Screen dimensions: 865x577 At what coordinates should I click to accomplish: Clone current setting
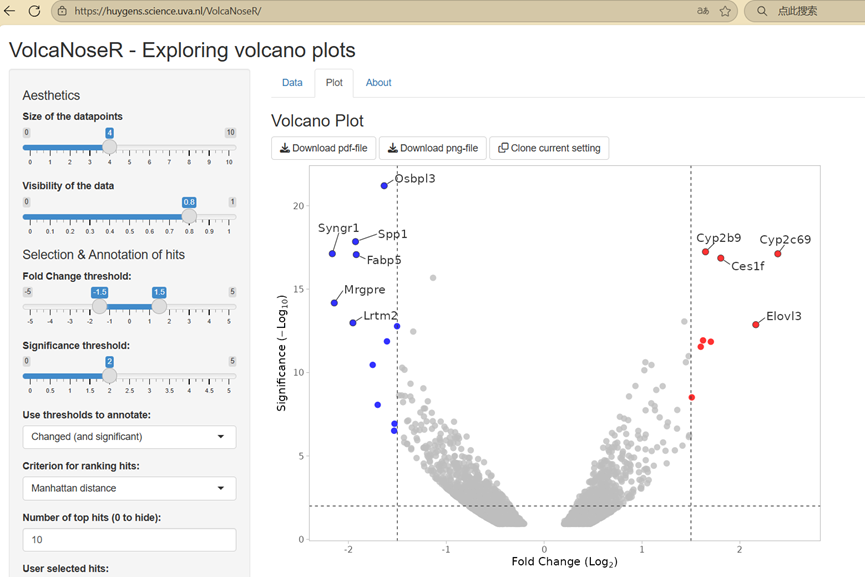549,148
